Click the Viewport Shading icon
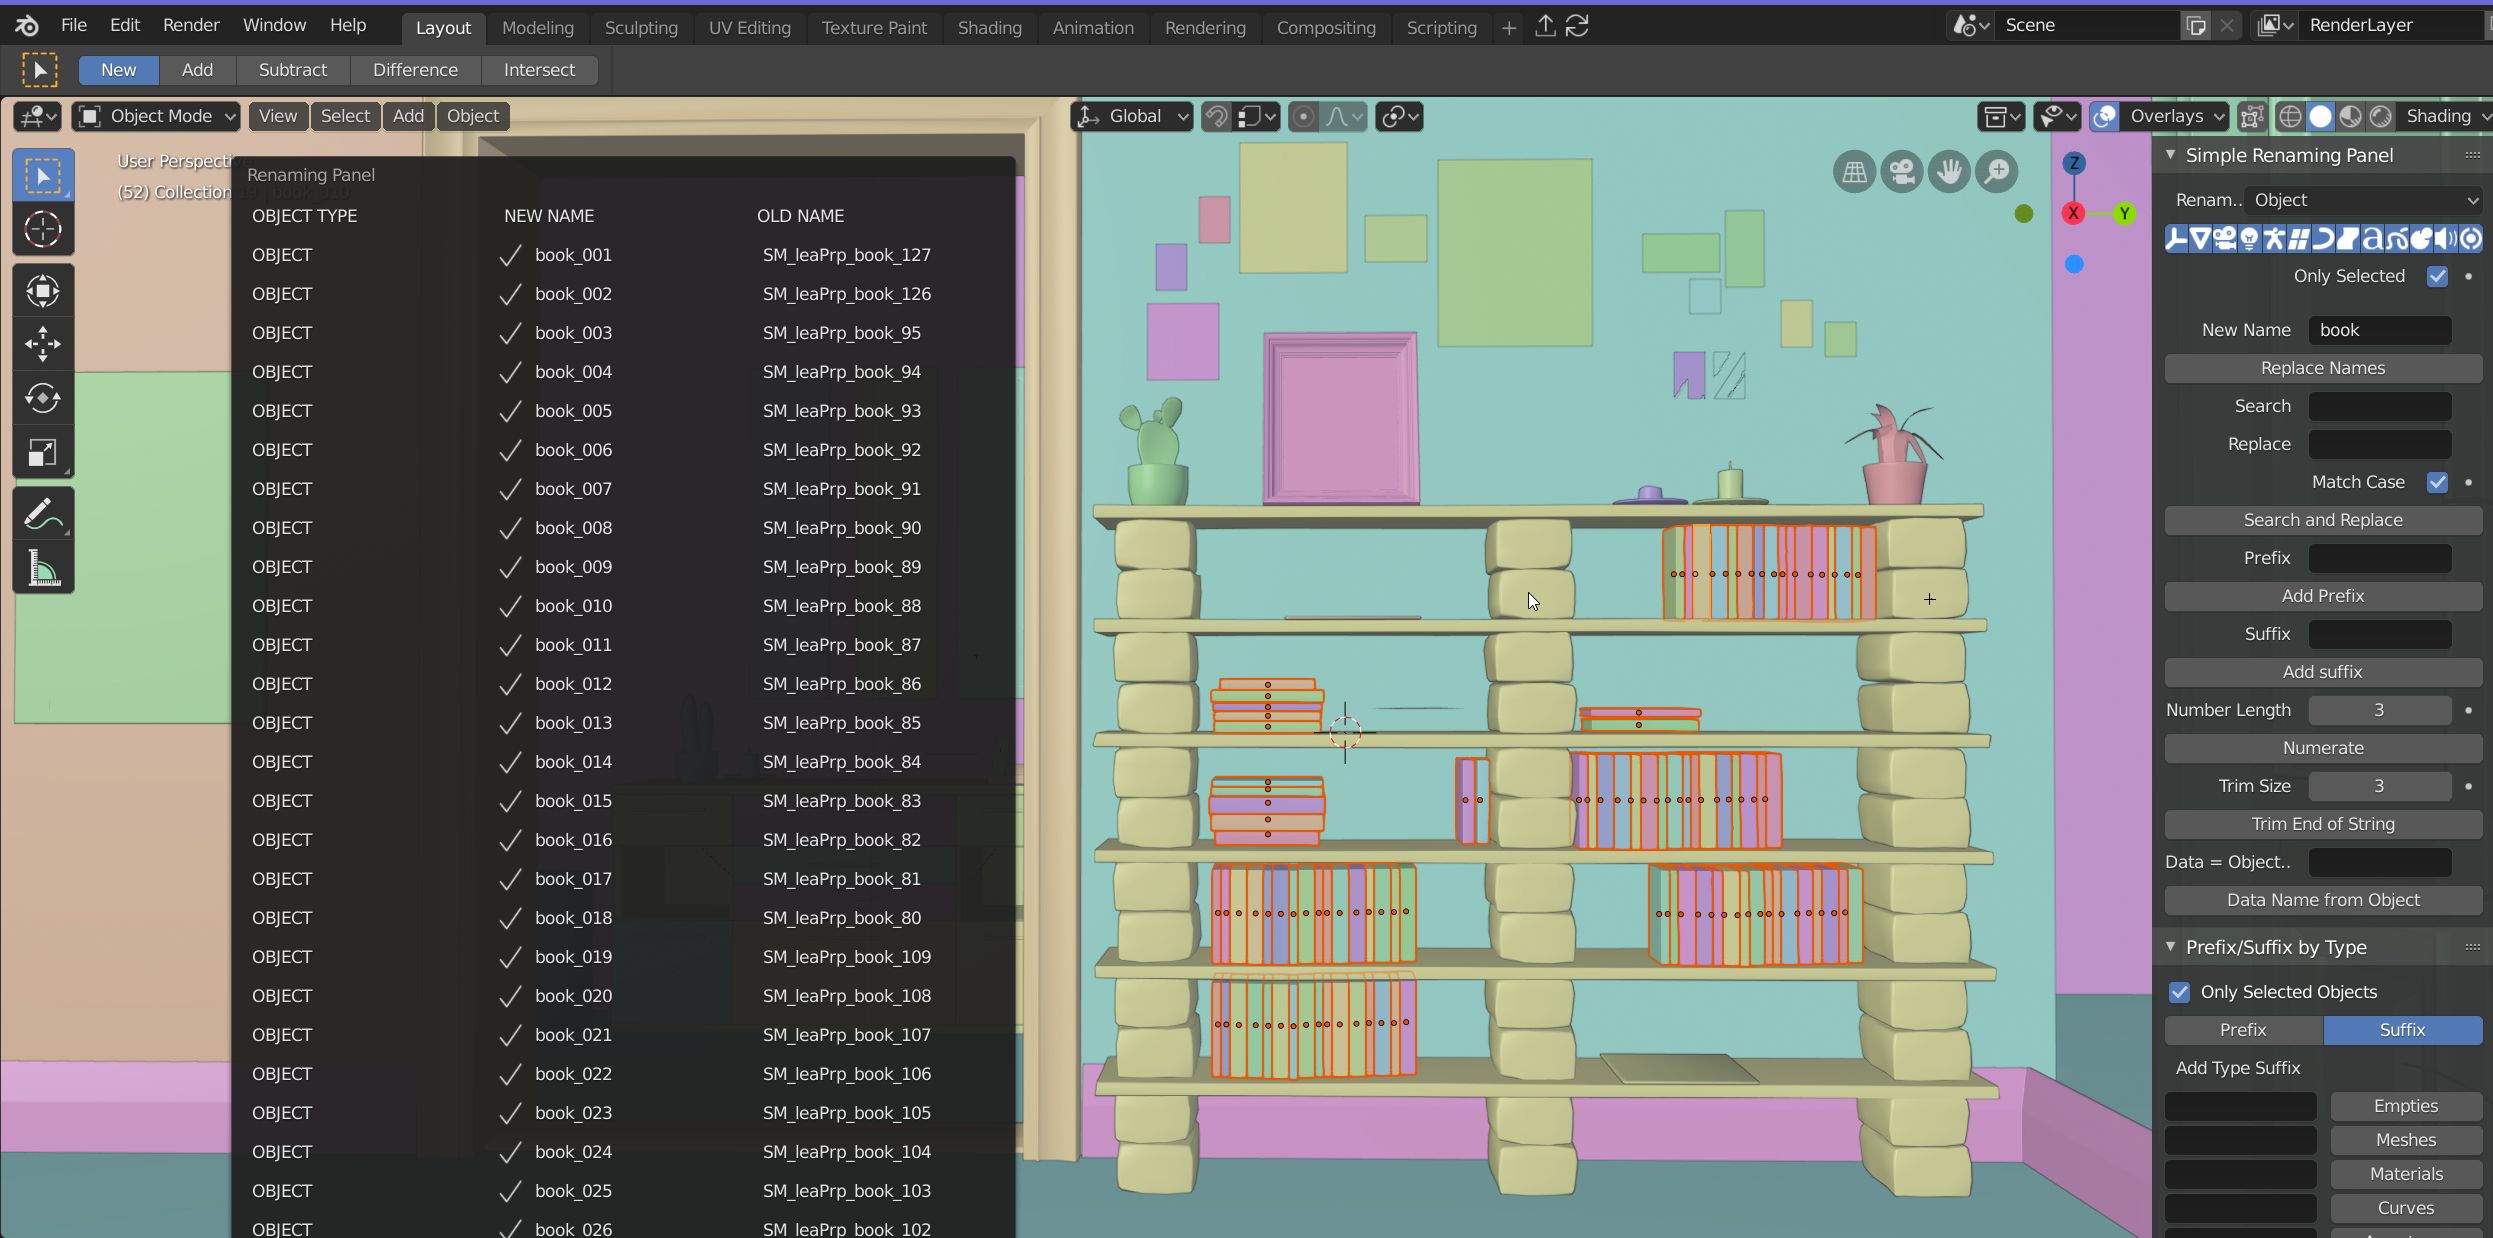This screenshot has width=2493, height=1238. coord(2324,116)
